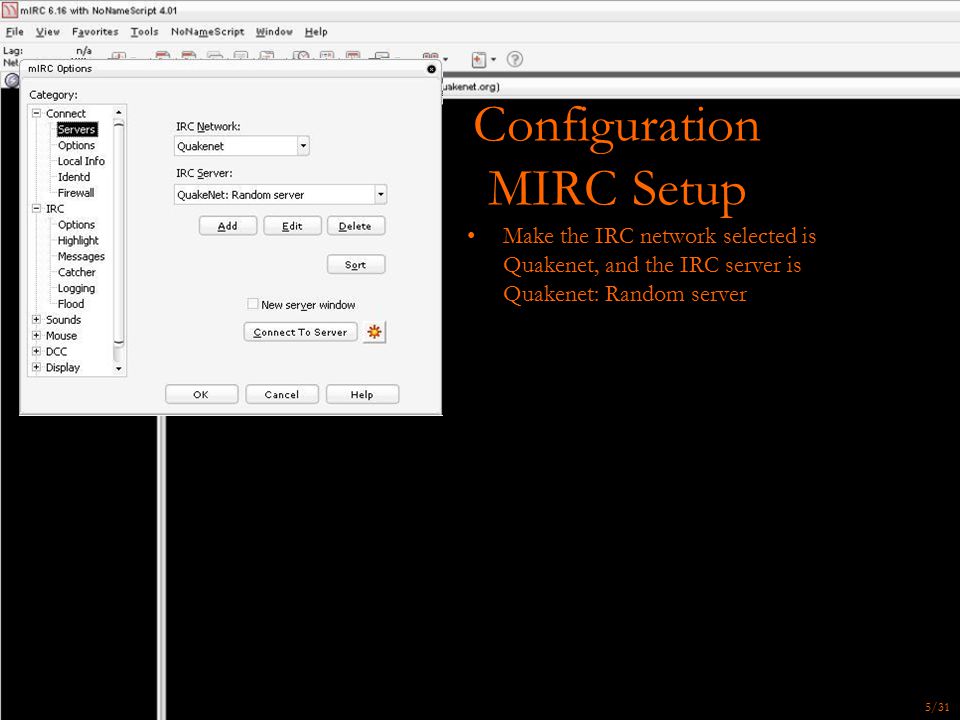Click the Help button in the dialog
Image resolution: width=960 pixels, height=720 pixels.
point(362,394)
